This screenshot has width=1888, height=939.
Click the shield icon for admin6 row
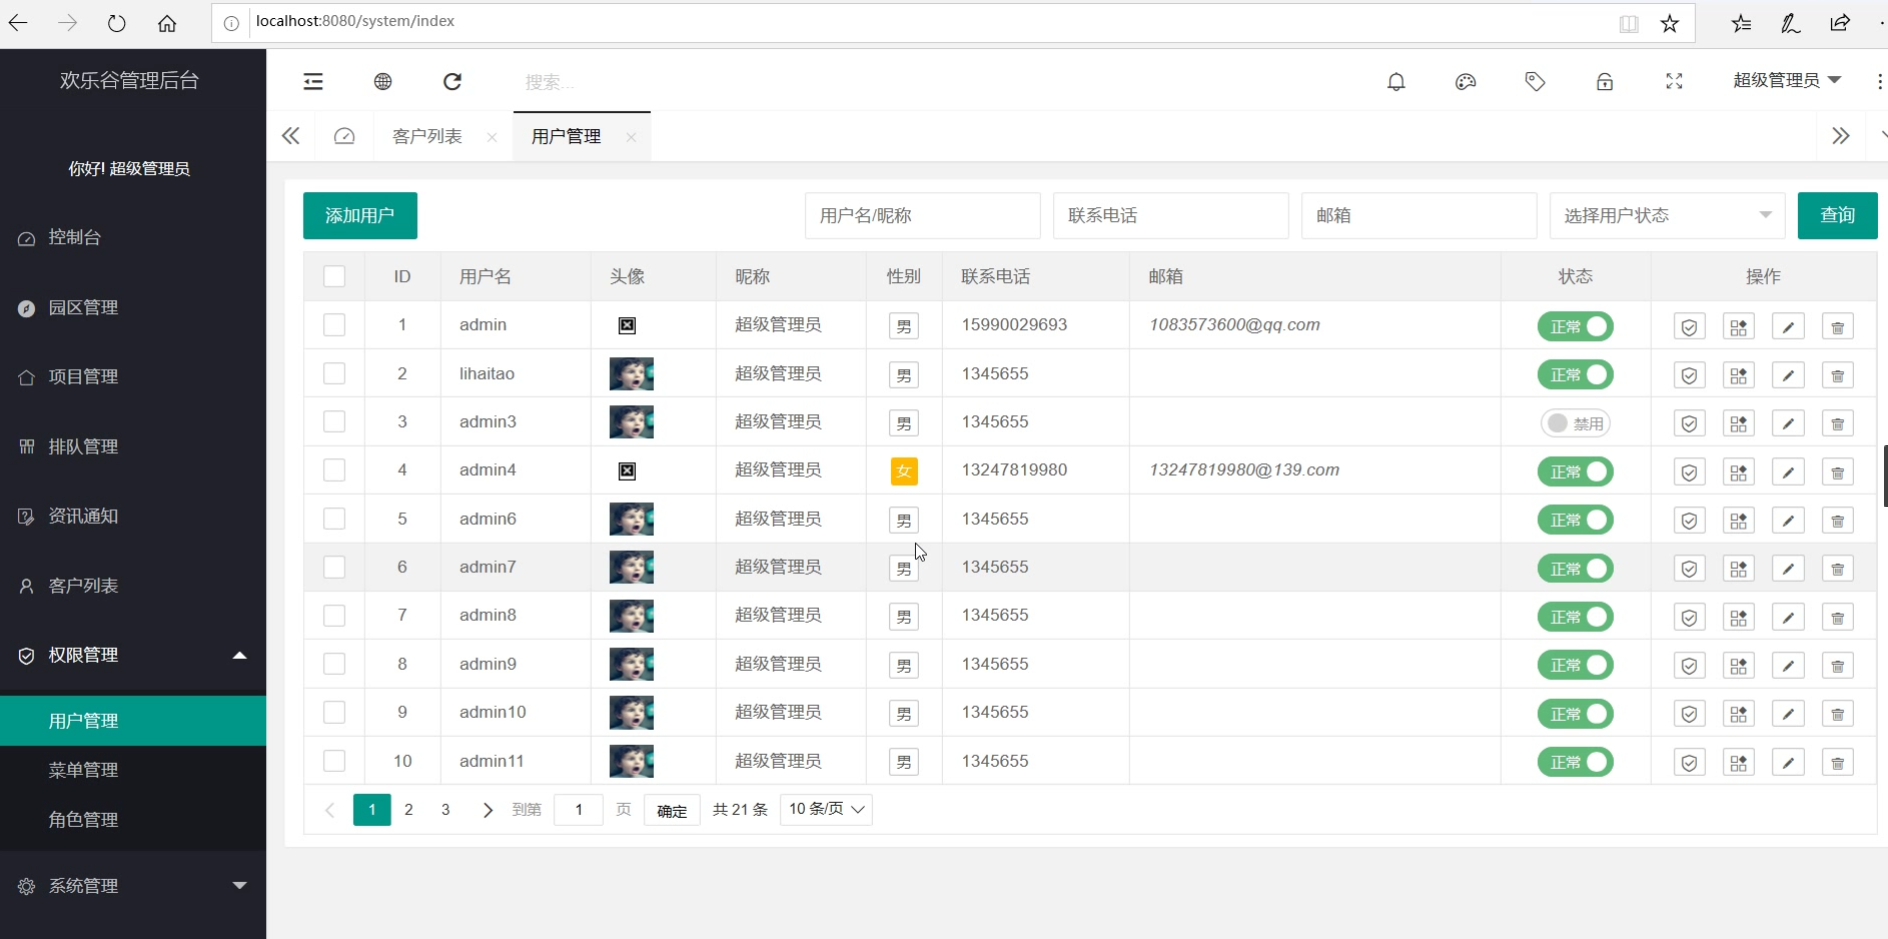point(1689,521)
